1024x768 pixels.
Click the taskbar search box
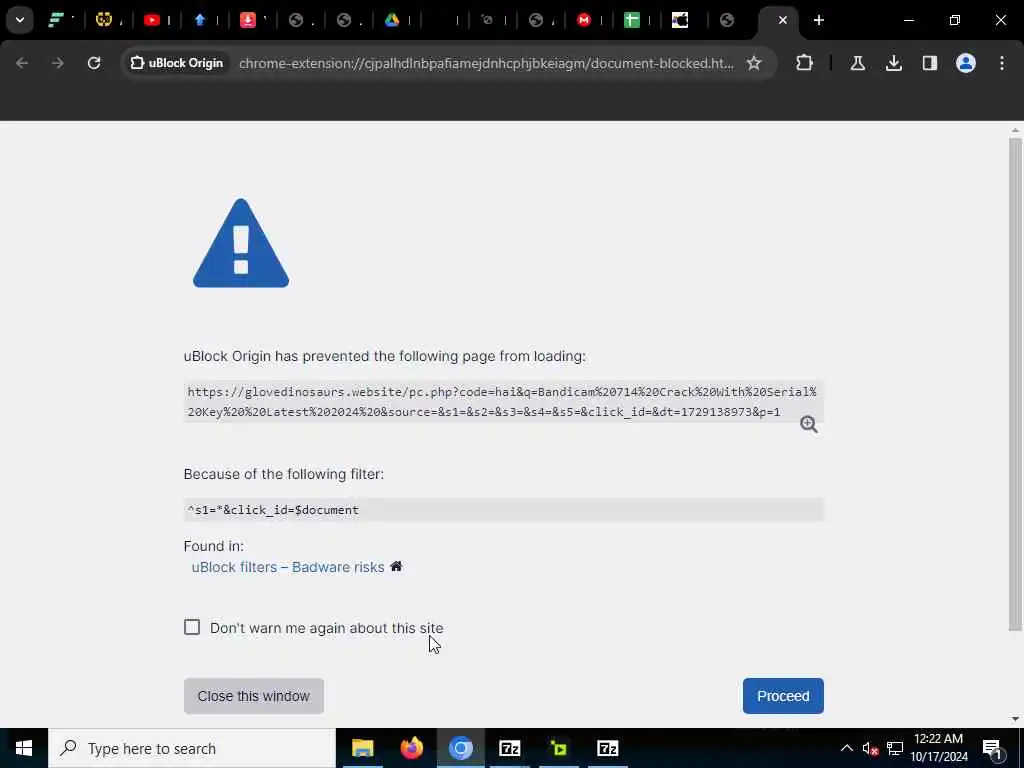tap(192, 748)
